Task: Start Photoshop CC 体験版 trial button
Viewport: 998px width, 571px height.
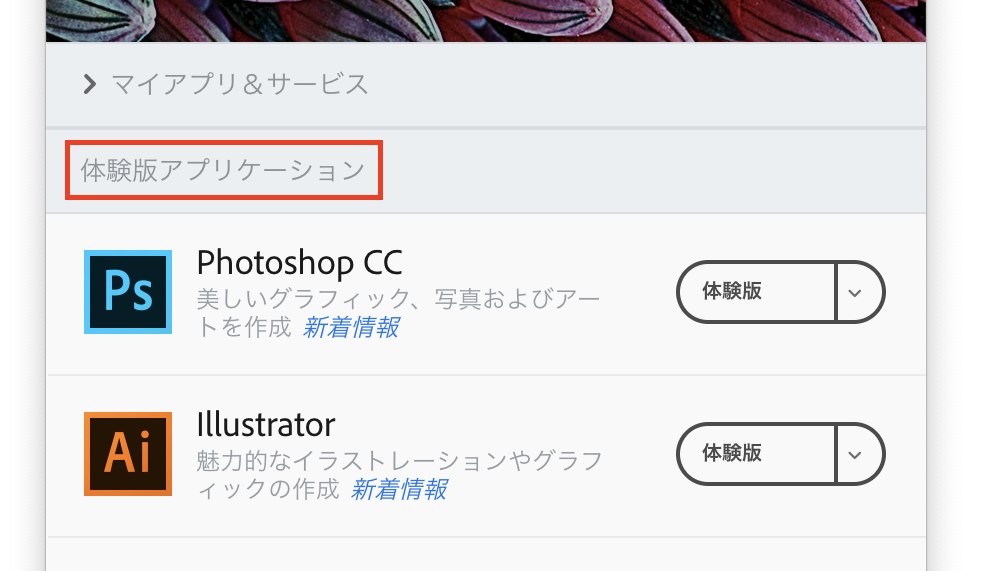Action: click(x=756, y=292)
